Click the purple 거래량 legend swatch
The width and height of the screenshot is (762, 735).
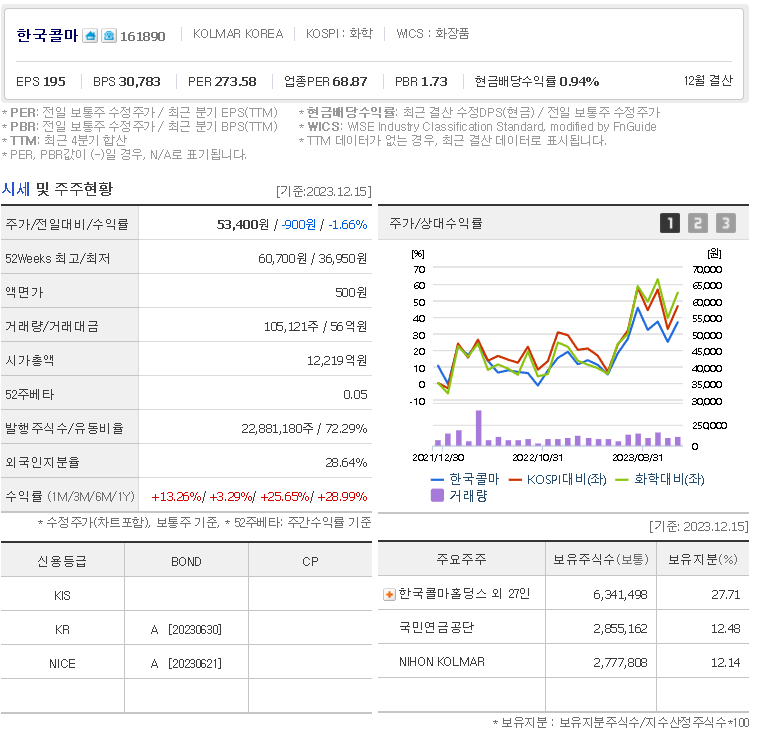(x=437, y=495)
